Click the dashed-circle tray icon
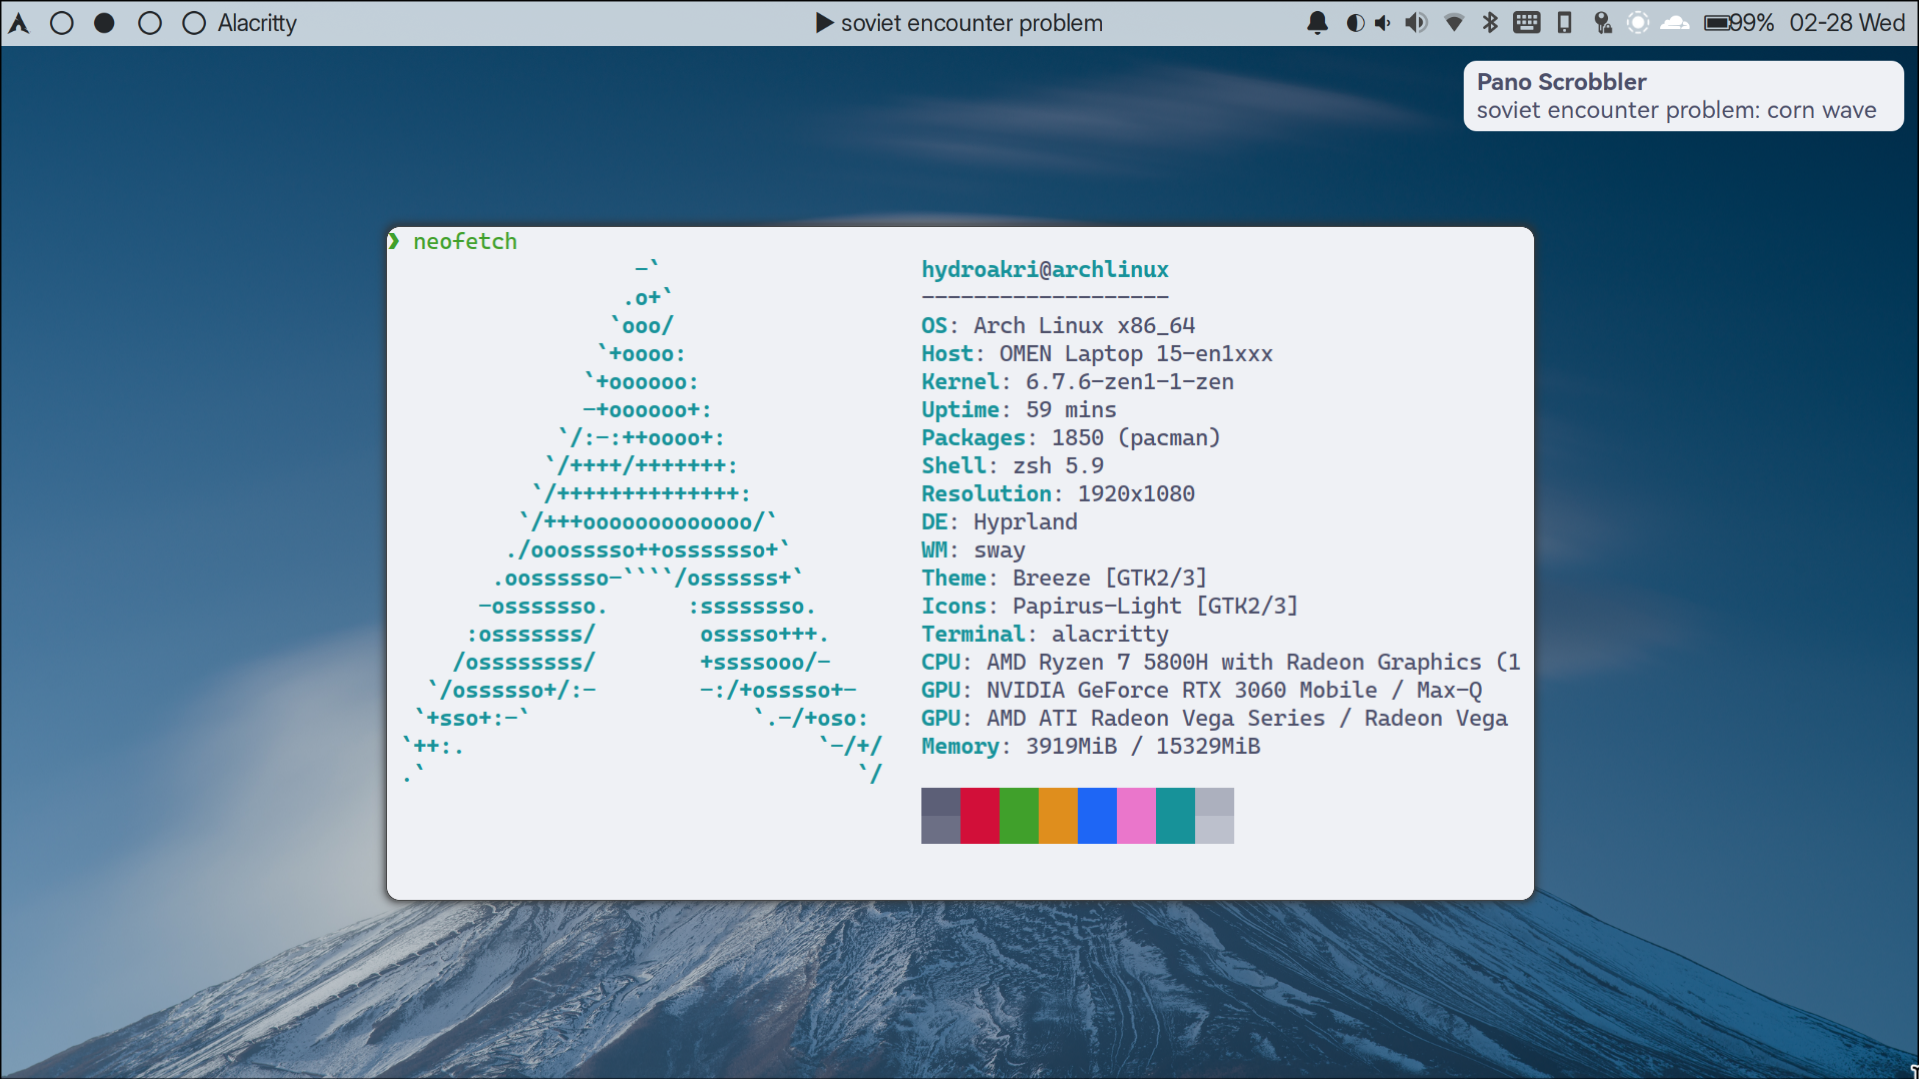 (x=1638, y=23)
